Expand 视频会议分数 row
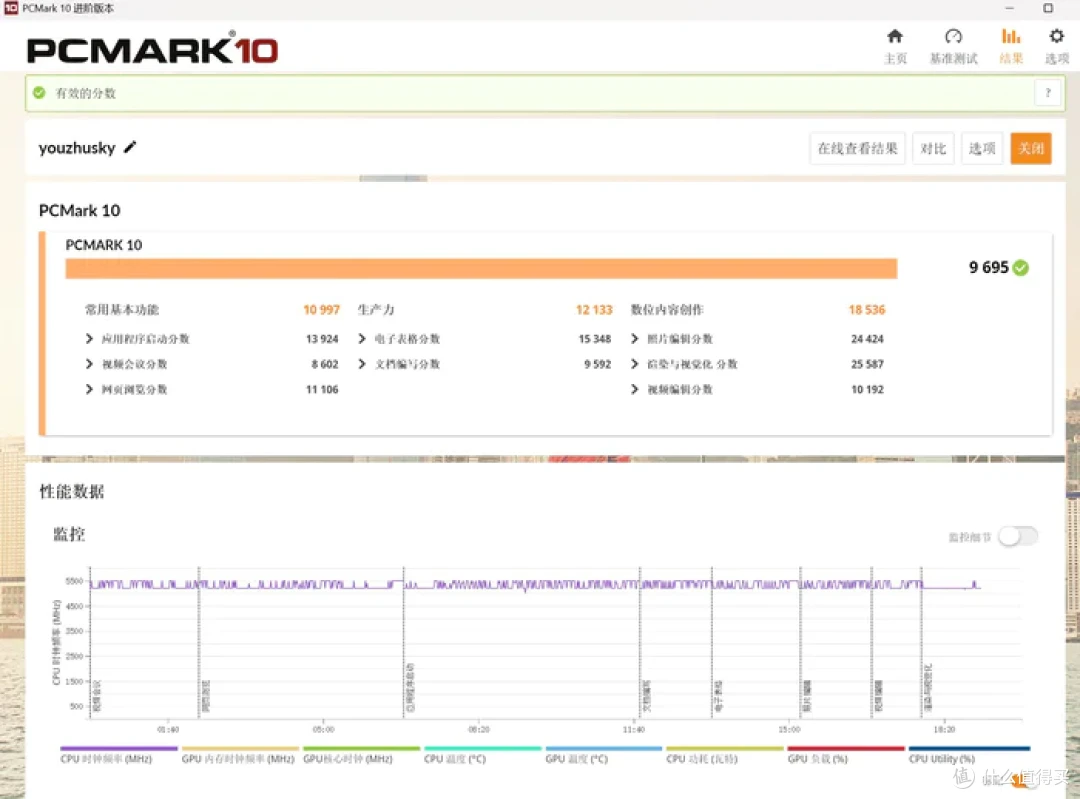 pyautogui.click(x=90, y=364)
